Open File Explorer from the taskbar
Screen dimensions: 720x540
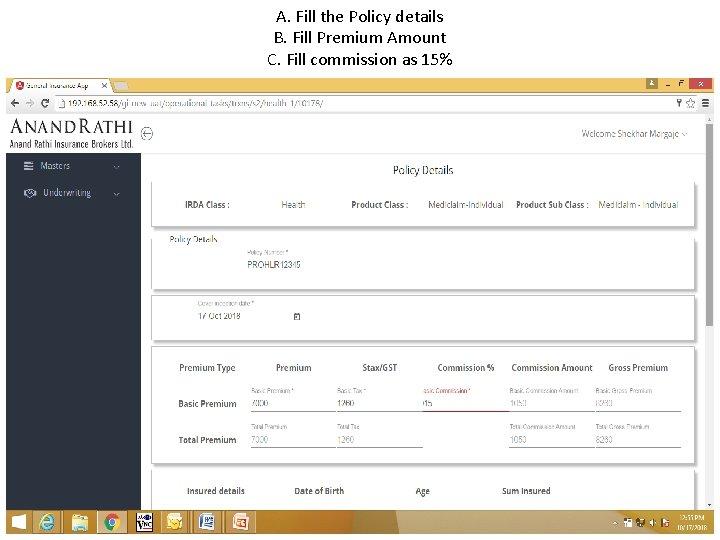80,522
